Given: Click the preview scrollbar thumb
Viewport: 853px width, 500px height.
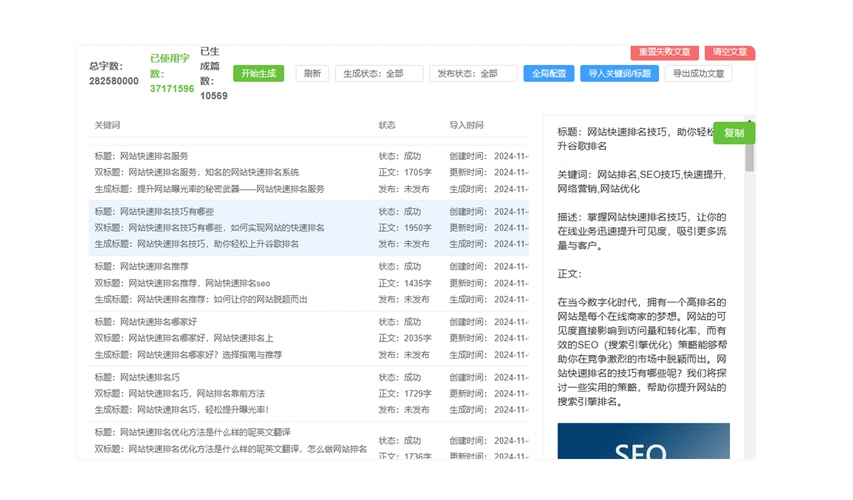Looking at the screenshot, I should click(x=750, y=158).
